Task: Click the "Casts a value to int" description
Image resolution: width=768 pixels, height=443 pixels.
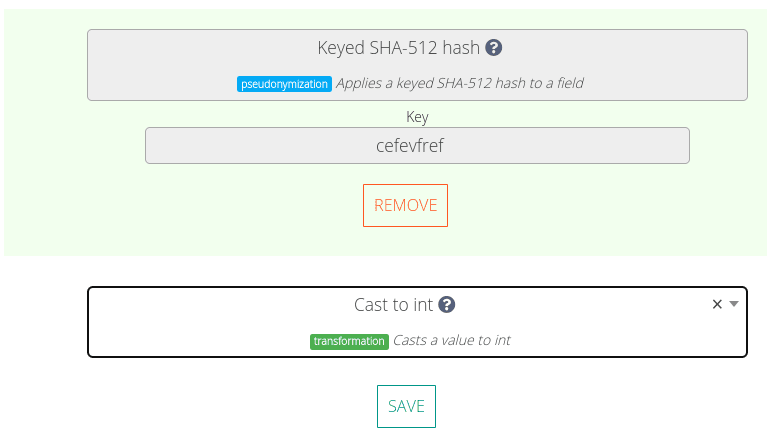Action: tap(451, 341)
